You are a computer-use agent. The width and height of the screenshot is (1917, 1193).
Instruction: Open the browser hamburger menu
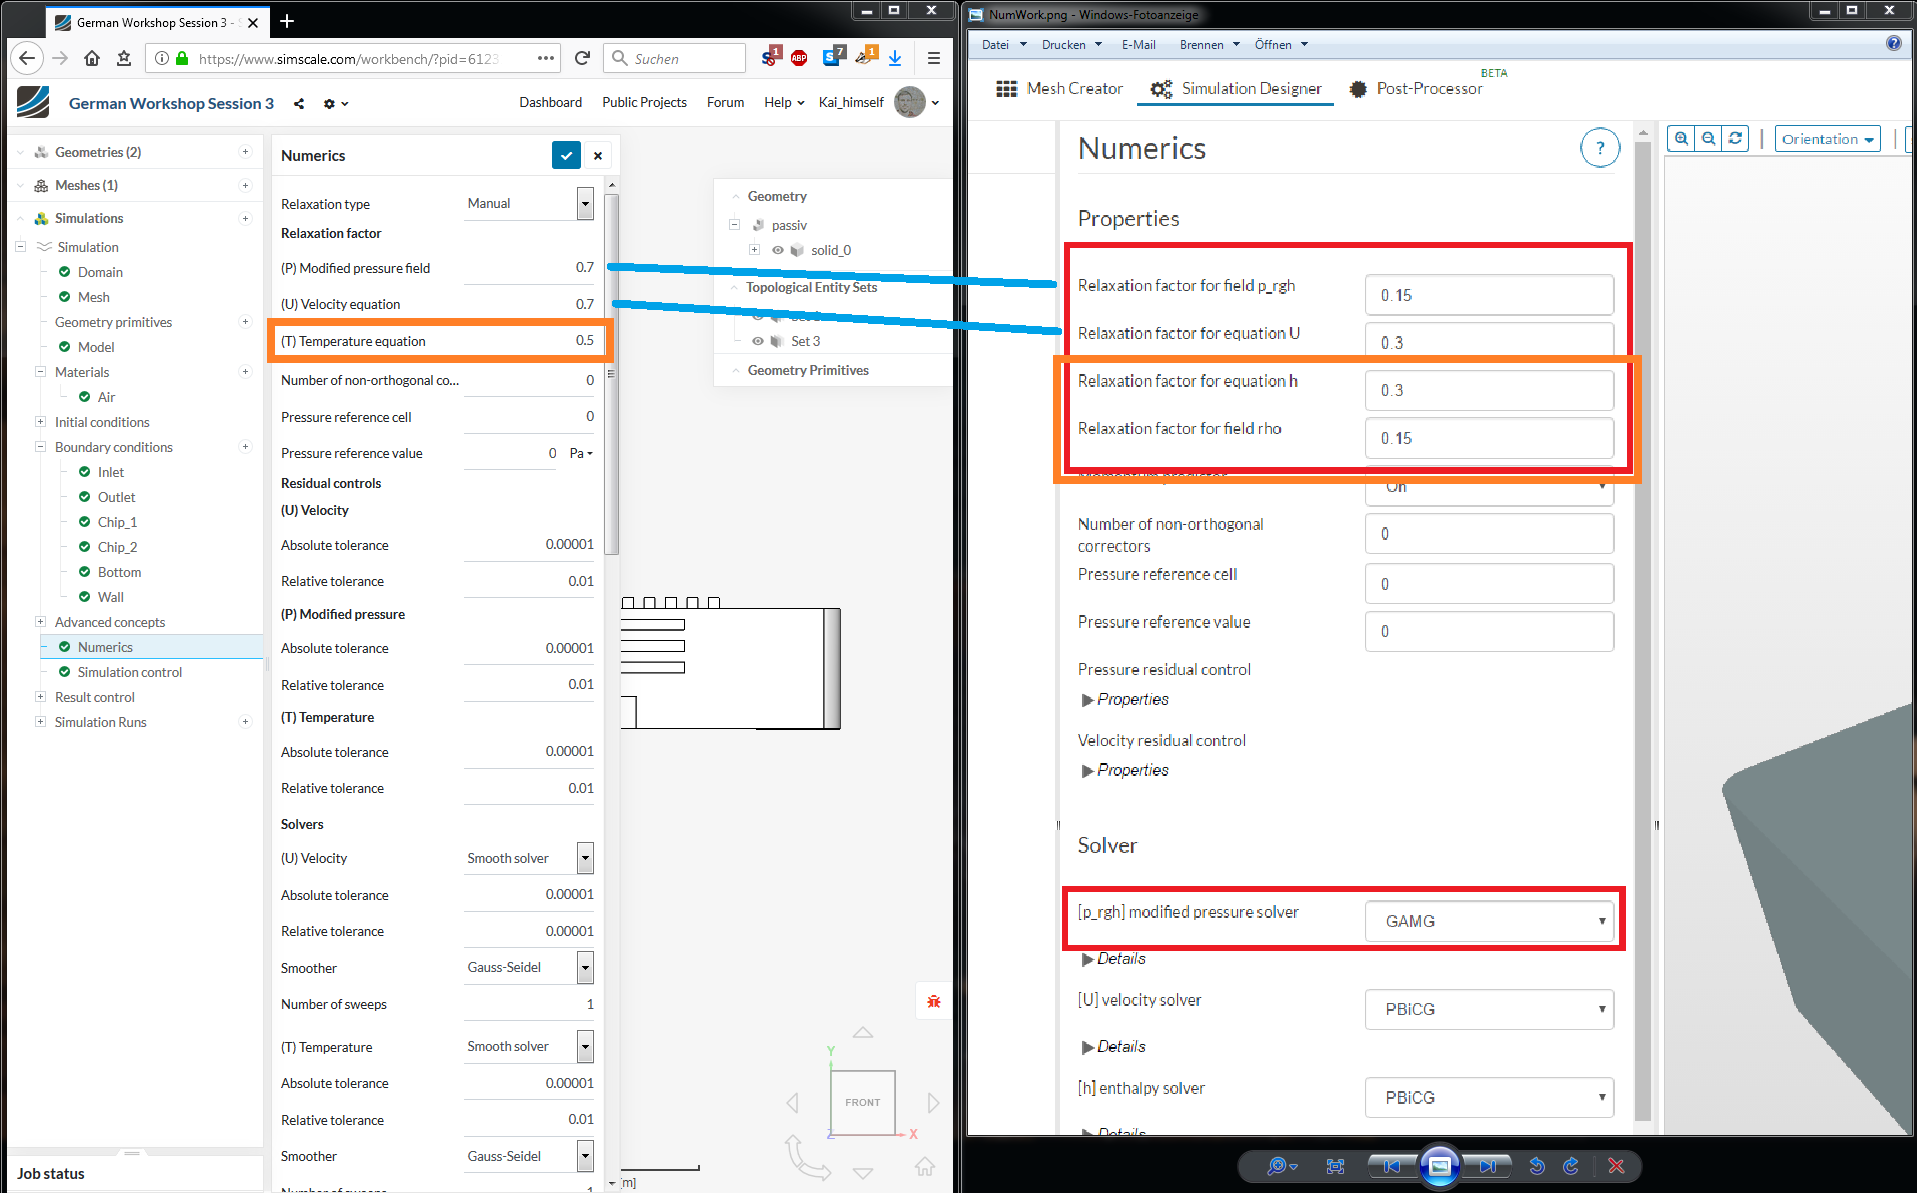[x=934, y=58]
